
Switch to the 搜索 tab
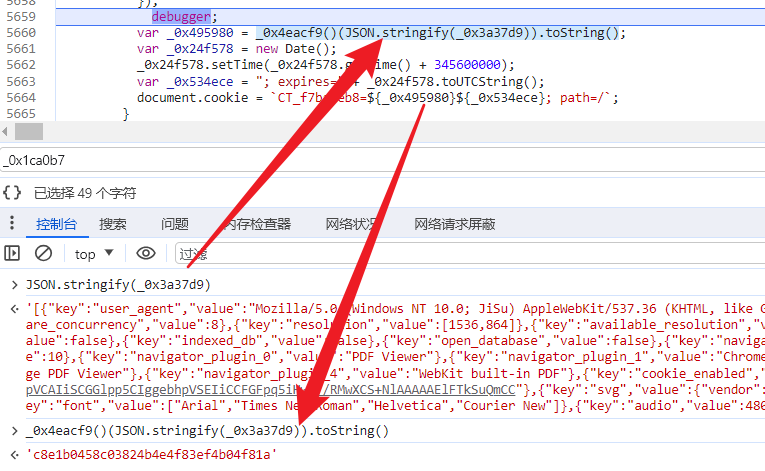point(113,224)
